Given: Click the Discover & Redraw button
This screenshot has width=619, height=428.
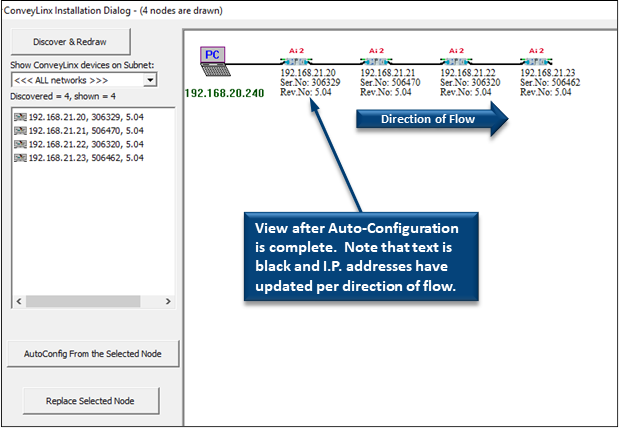Looking at the screenshot, I should 70,42.
